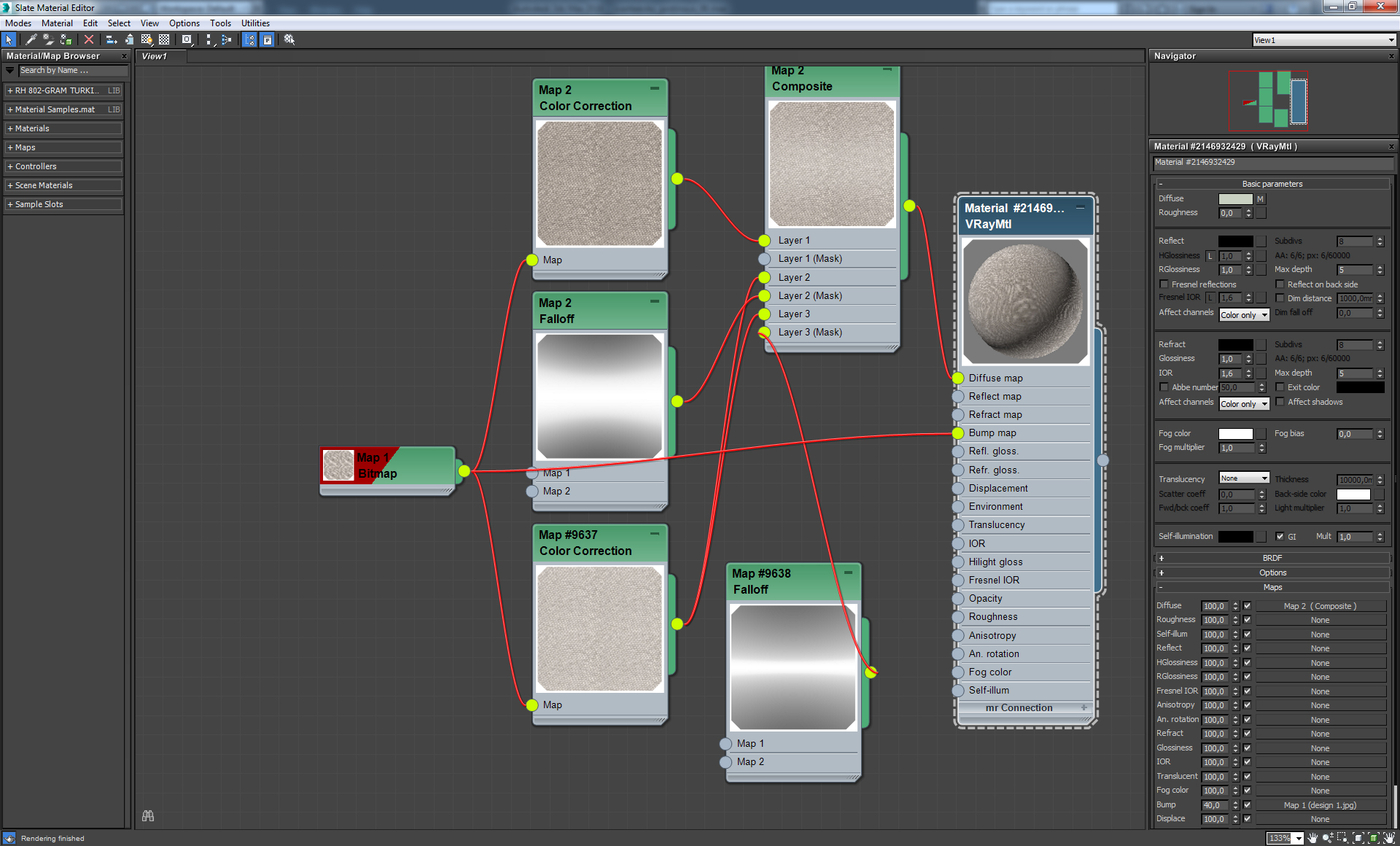Select the Pan Tool hand icon
This screenshot has width=1400, height=846.
[1312, 837]
